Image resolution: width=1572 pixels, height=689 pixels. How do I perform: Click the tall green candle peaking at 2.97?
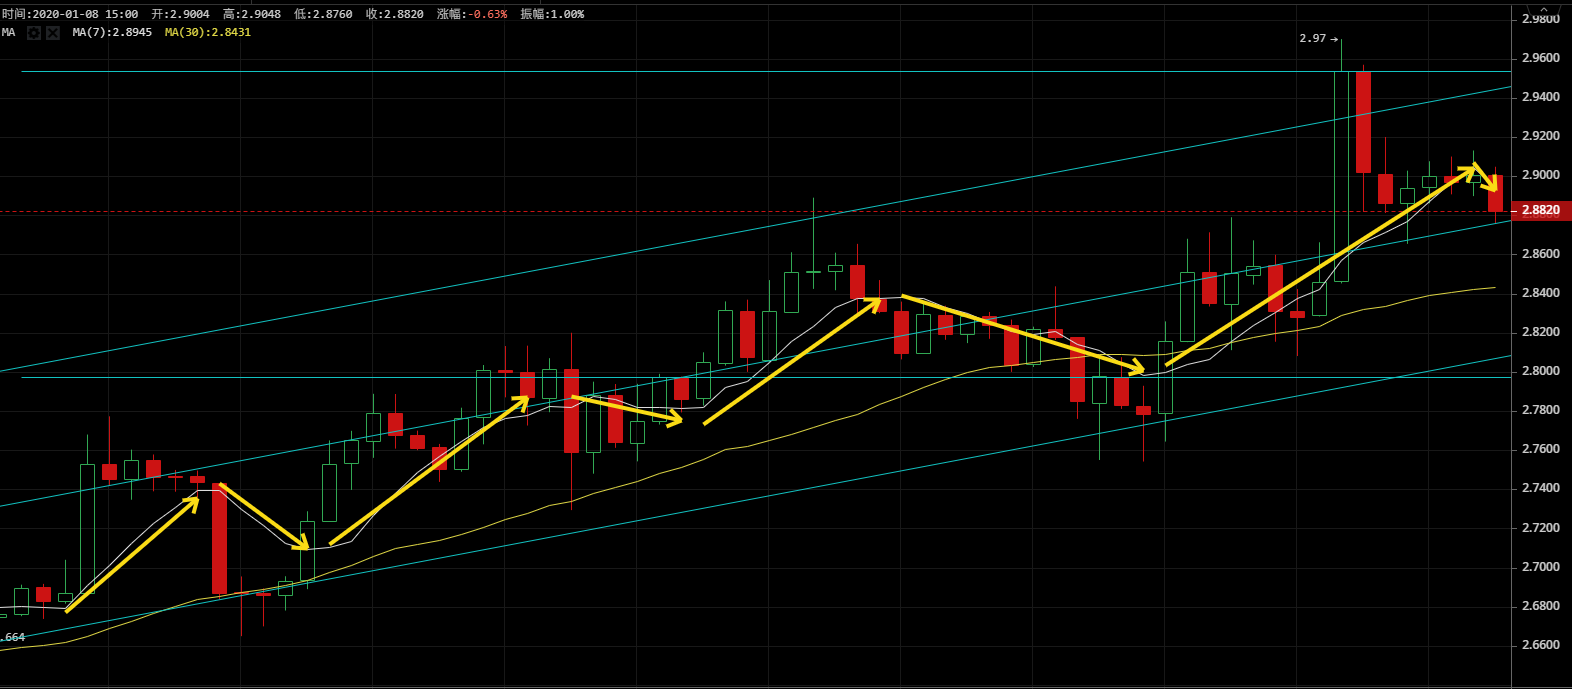pos(1341,176)
